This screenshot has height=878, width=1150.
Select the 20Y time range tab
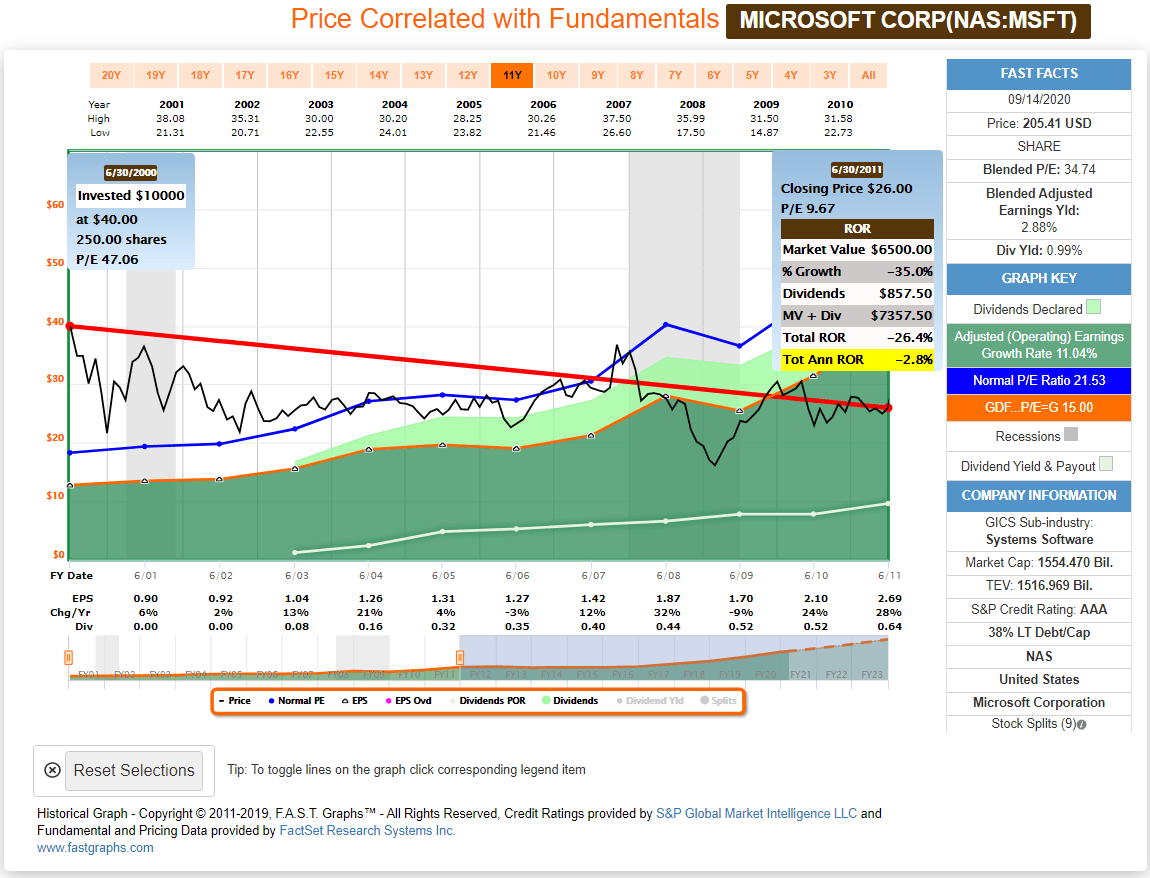111,75
